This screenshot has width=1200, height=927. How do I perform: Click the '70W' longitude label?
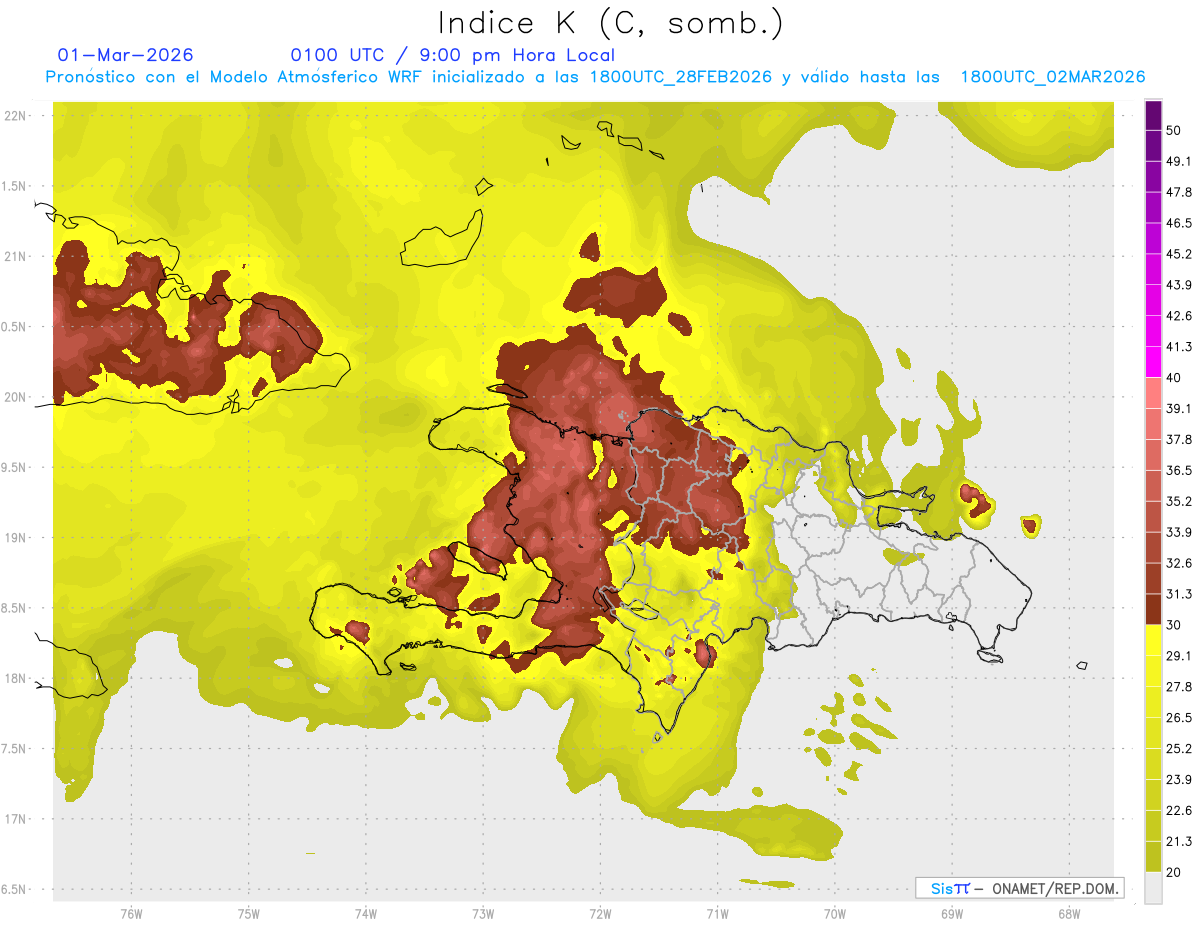(x=834, y=913)
